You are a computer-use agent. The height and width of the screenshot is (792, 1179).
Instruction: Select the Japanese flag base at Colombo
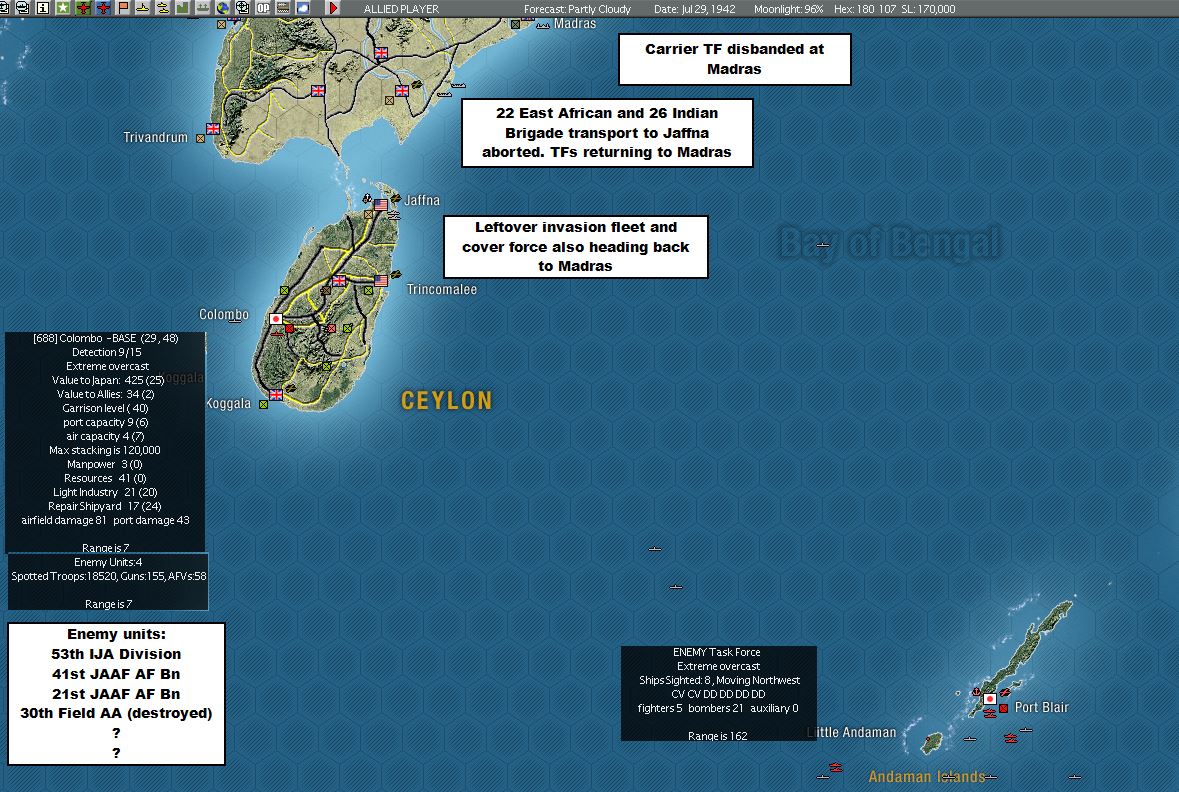coord(276,319)
